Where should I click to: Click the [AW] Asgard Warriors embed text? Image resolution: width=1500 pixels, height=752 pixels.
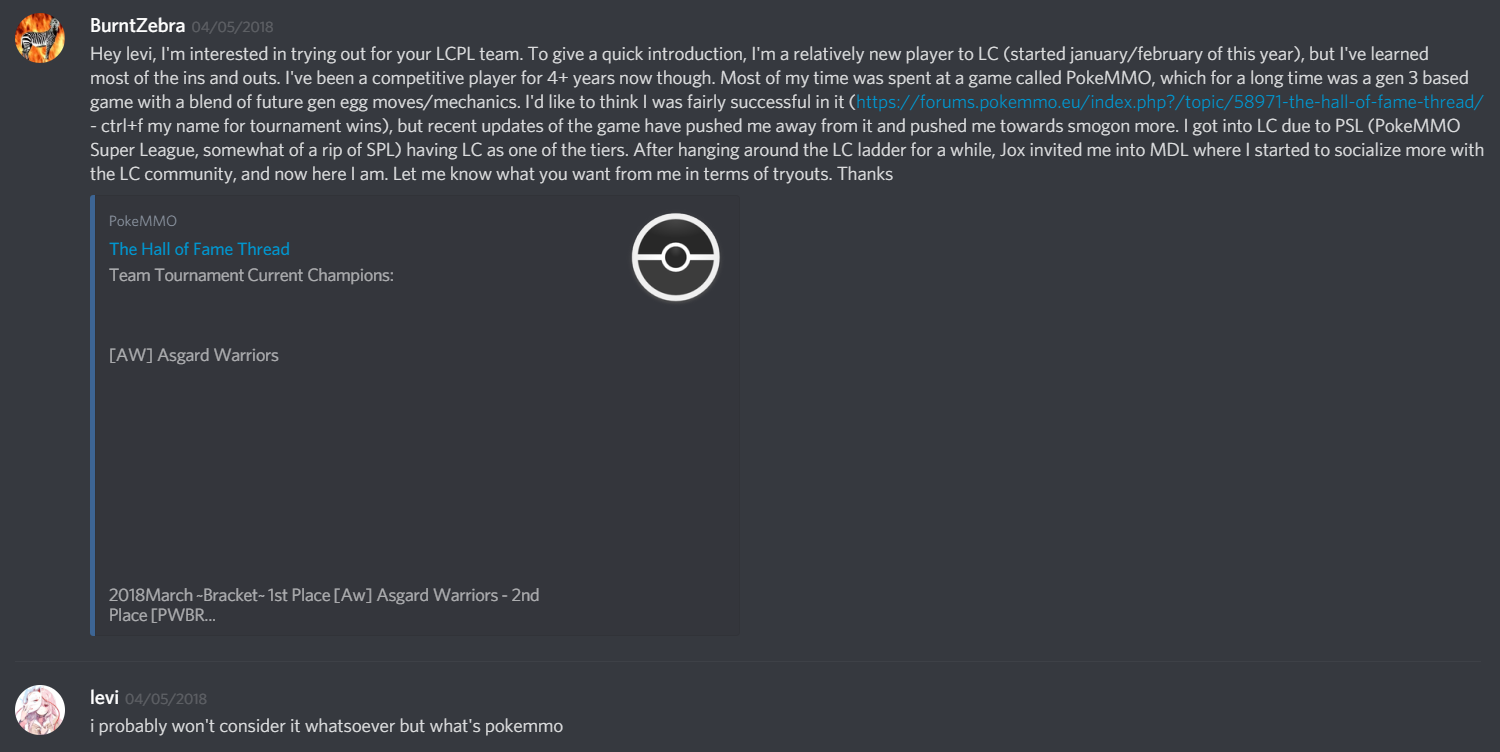[194, 355]
